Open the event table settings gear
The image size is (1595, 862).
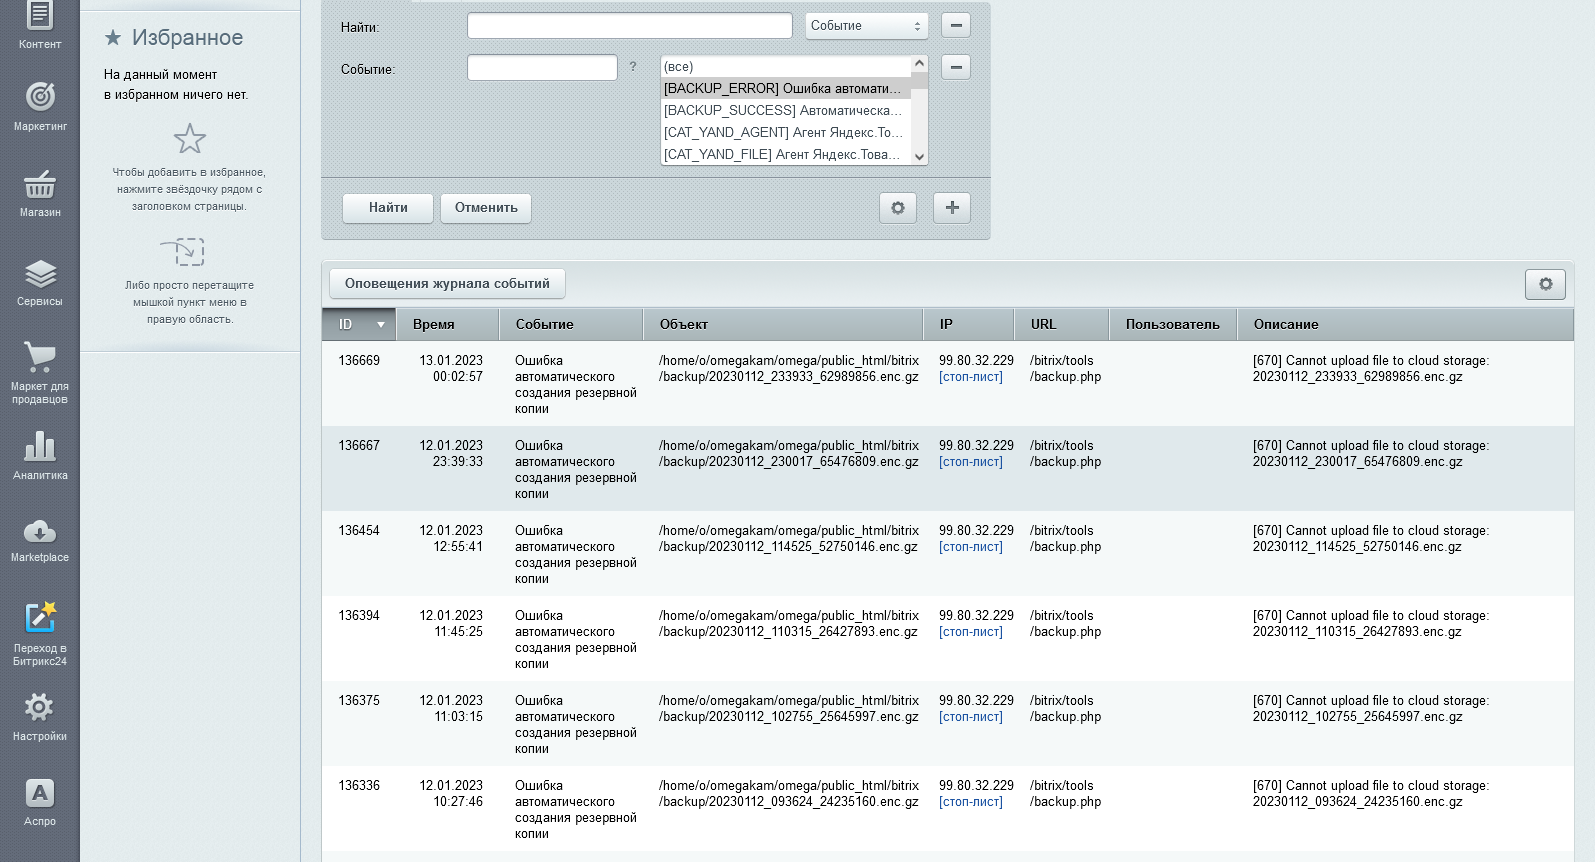tap(1545, 284)
